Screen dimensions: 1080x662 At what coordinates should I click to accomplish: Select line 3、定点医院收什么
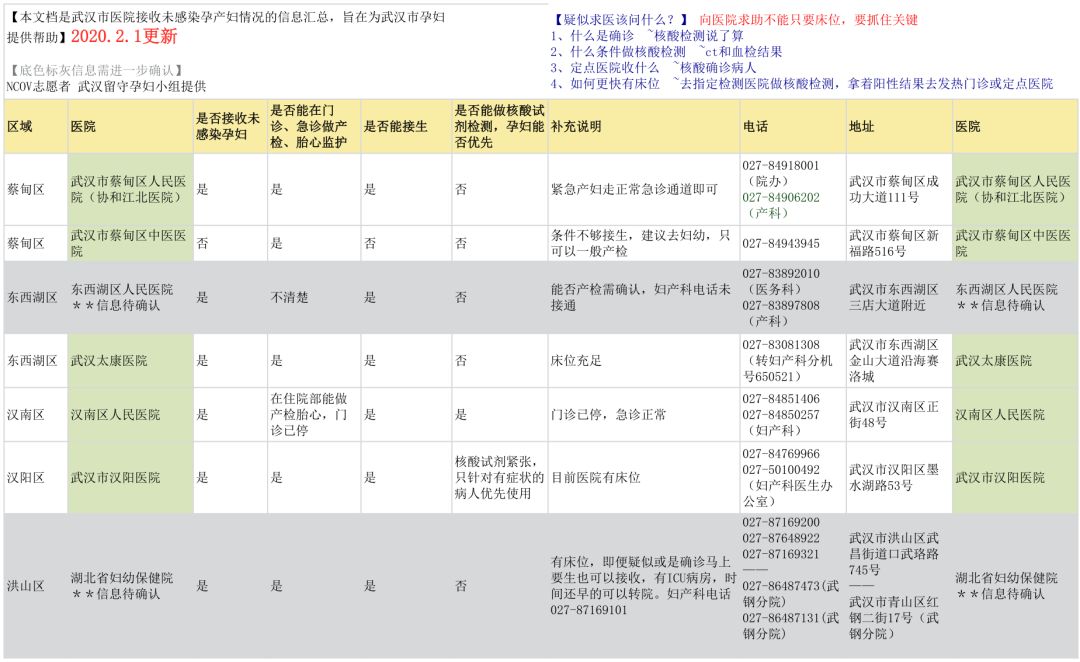[653, 68]
